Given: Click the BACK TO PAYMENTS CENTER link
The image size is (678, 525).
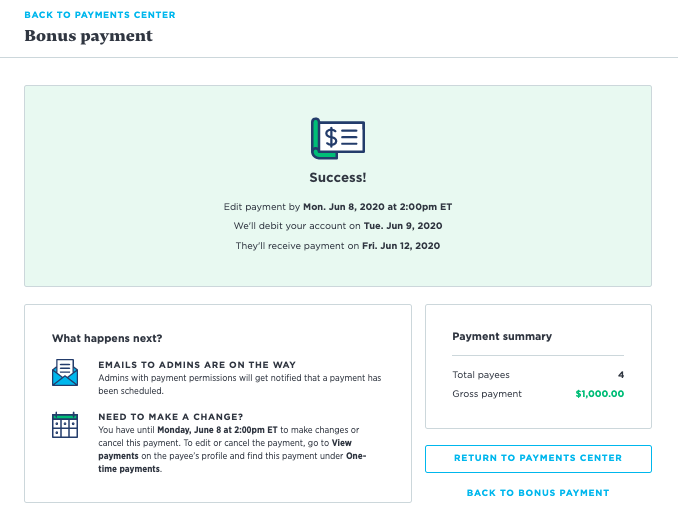Looking at the screenshot, I should click(x=99, y=15).
